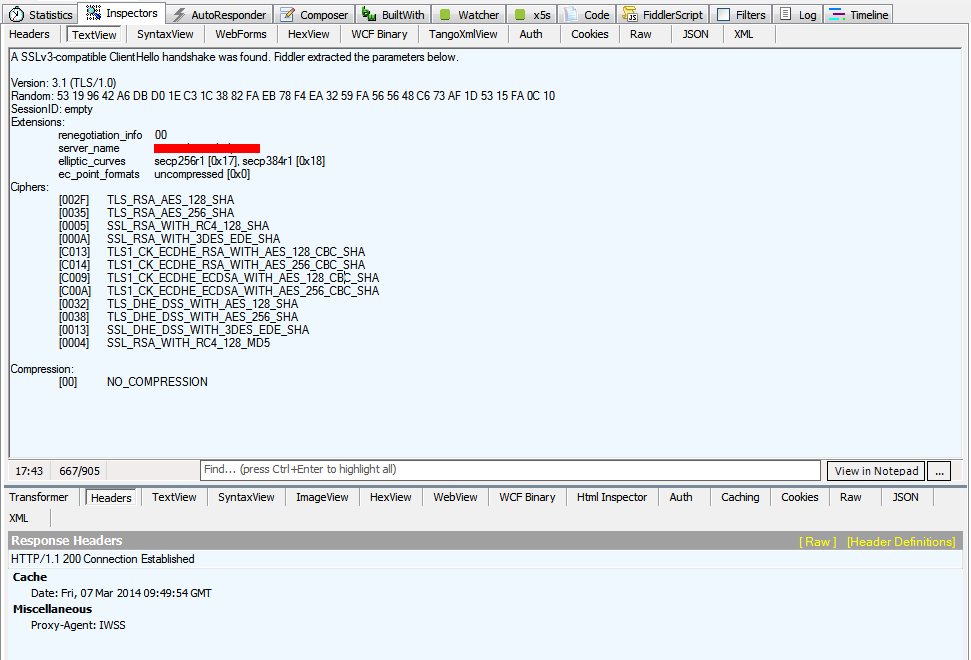This screenshot has width=971, height=660.
Task: Open the Composer tab
Action: (314, 15)
